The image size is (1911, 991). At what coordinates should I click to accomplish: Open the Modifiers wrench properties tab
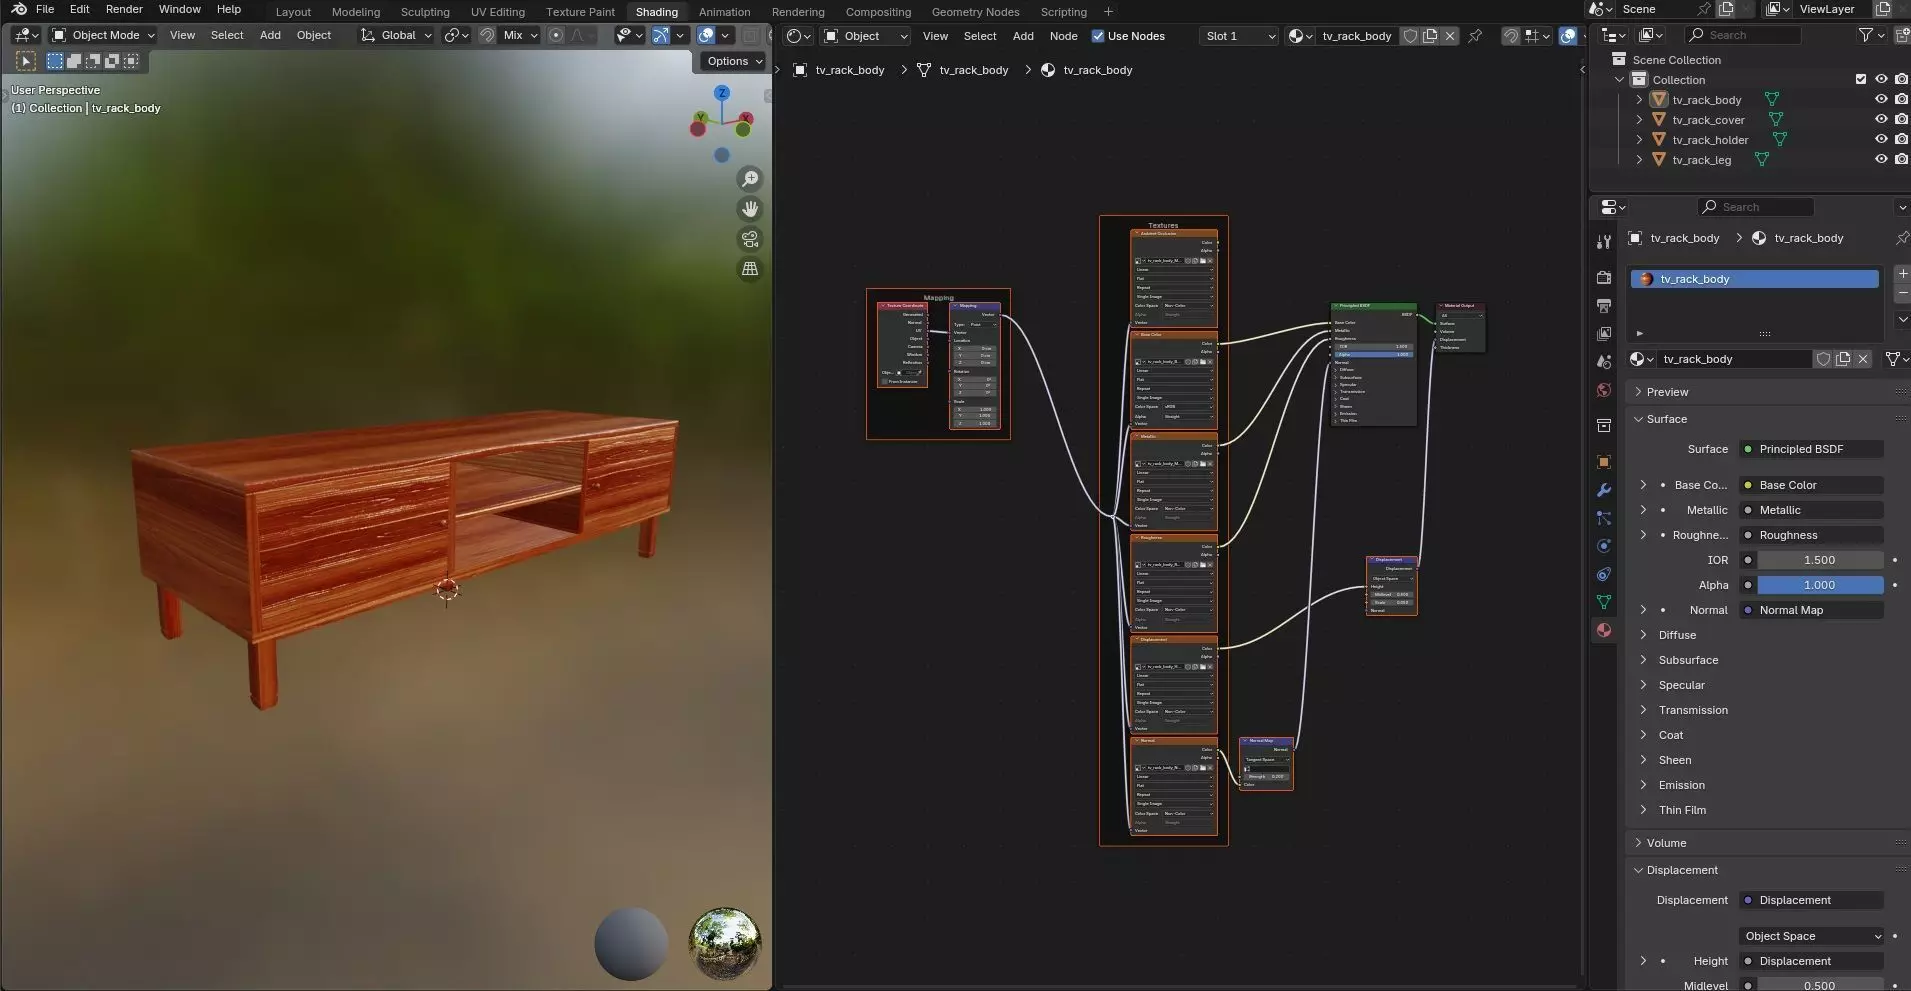1604,490
